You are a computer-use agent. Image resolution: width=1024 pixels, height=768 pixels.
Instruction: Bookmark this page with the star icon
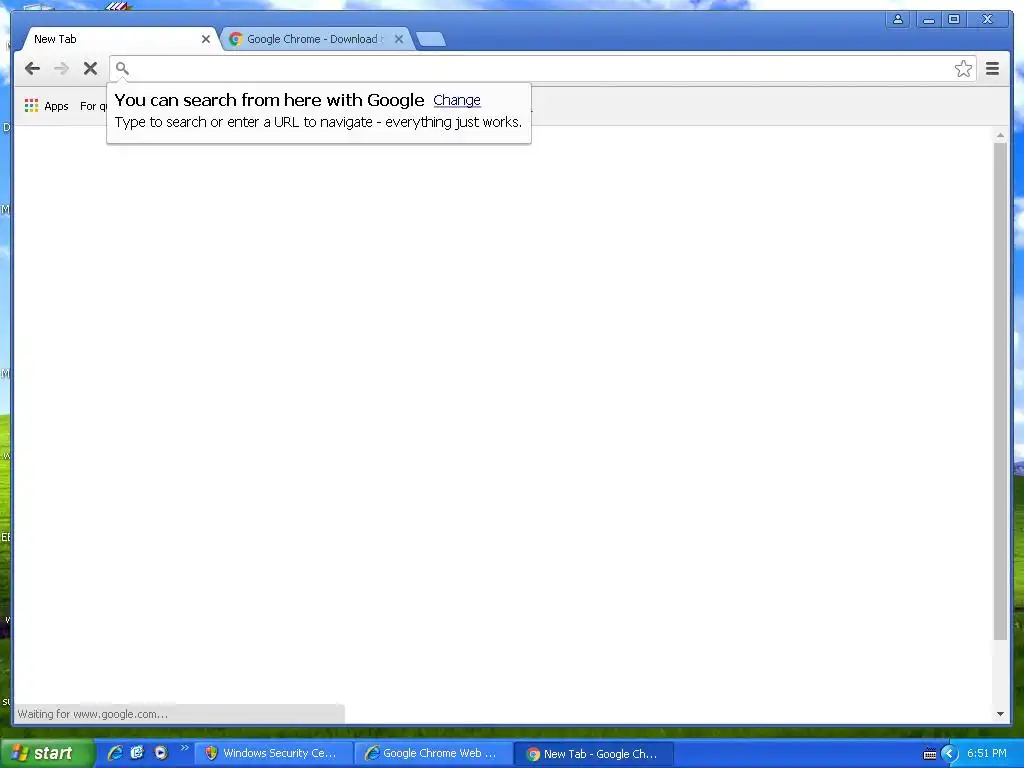963,69
